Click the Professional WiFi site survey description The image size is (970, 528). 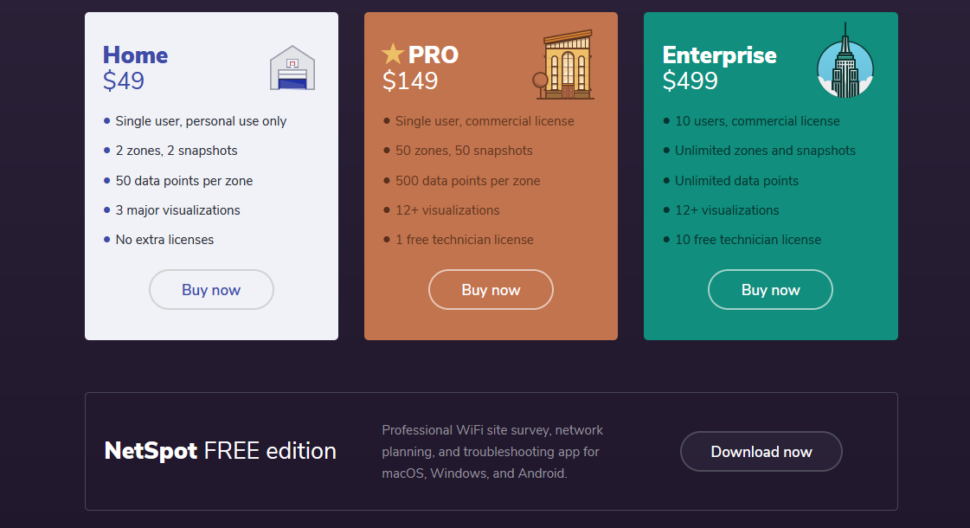[x=492, y=451]
